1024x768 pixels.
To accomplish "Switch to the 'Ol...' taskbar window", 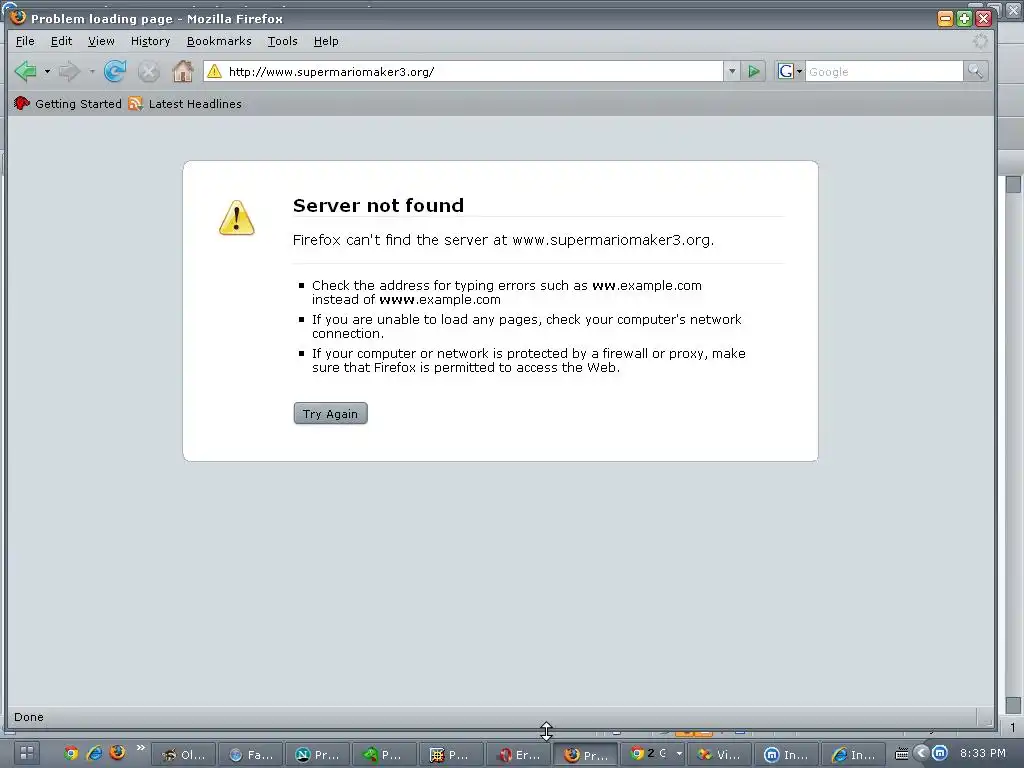I will coord(185,754).
